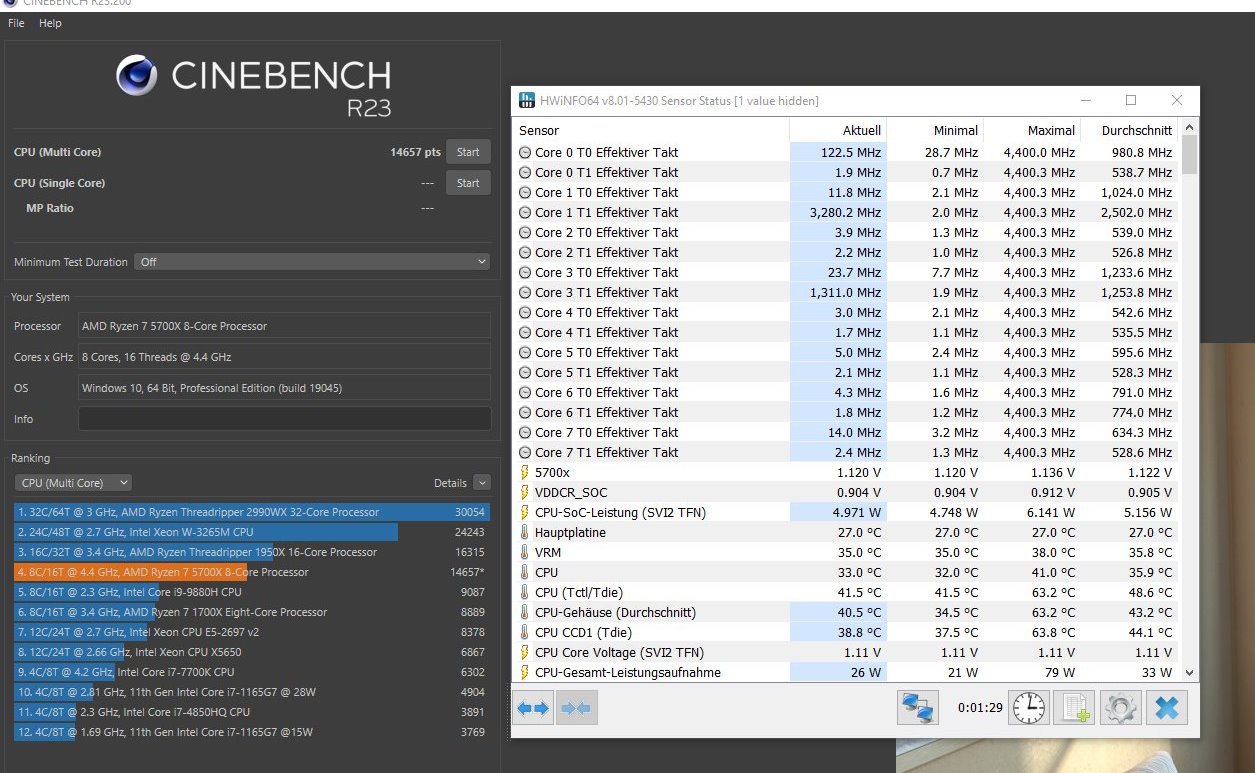Click the 4.971 W CPU-SoC-Leistung current value
This screenshot has width=1255, height=773.
pyautogui.click(x=859, y=512)
